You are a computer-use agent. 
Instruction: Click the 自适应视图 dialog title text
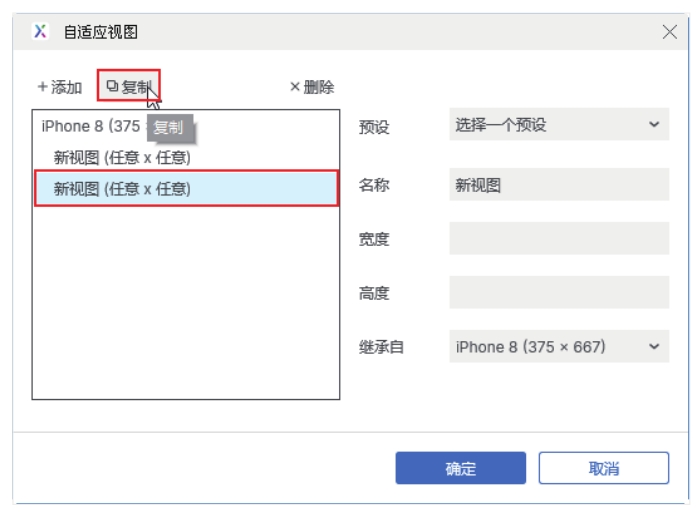(101, 32)
